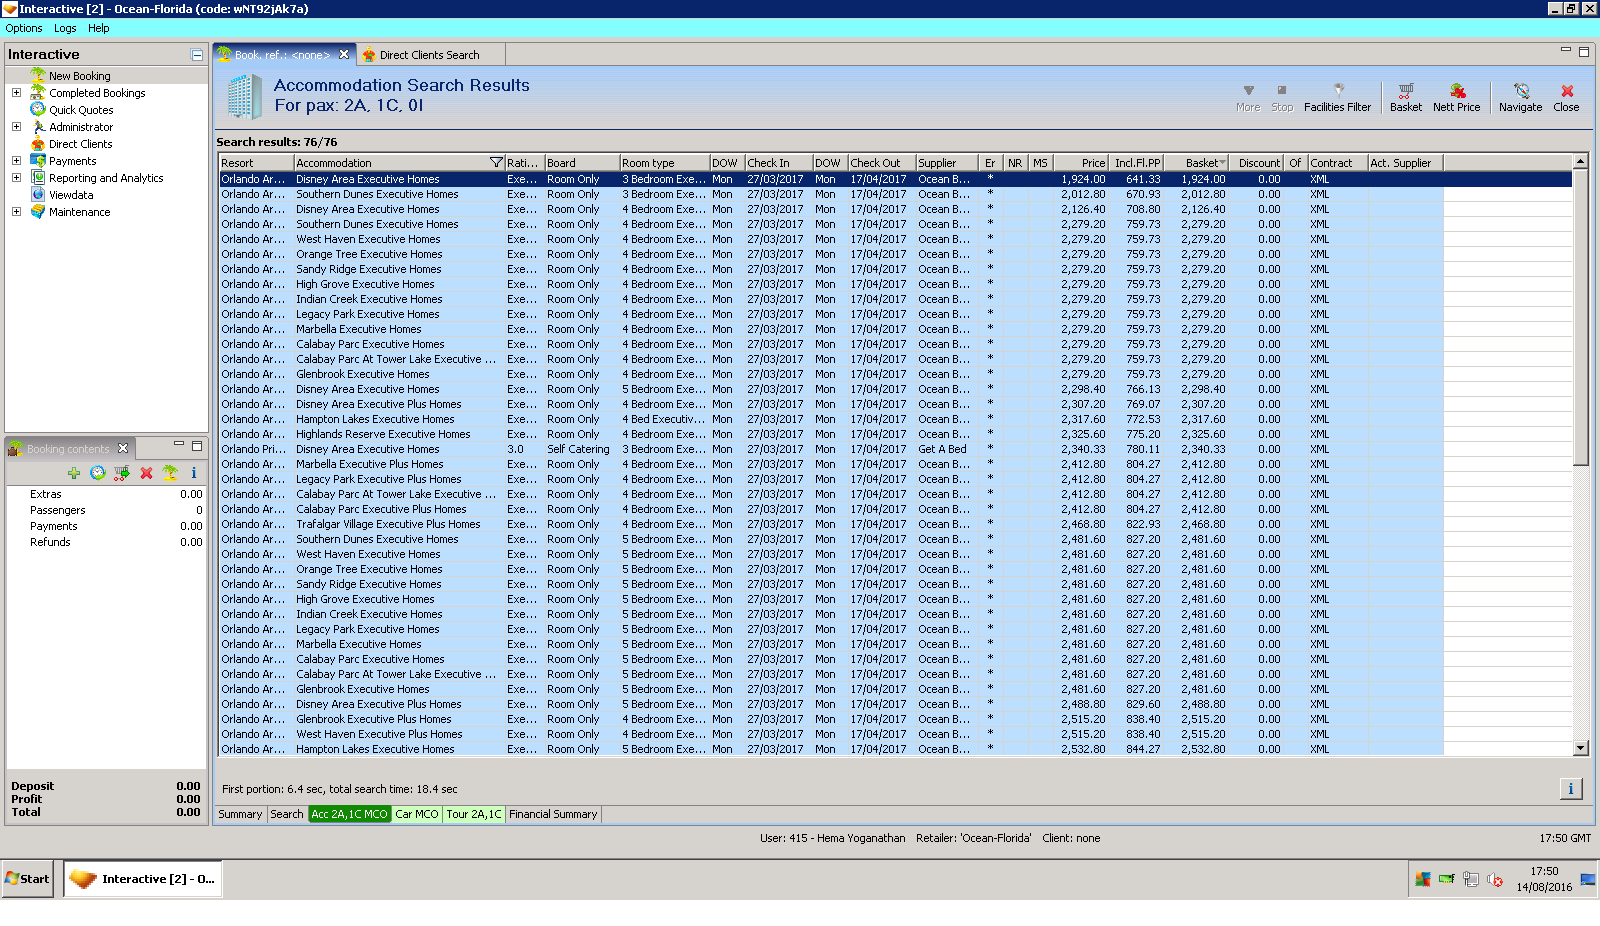
Task: Expand the Maintenance tree node
Action: pos(16,212)
